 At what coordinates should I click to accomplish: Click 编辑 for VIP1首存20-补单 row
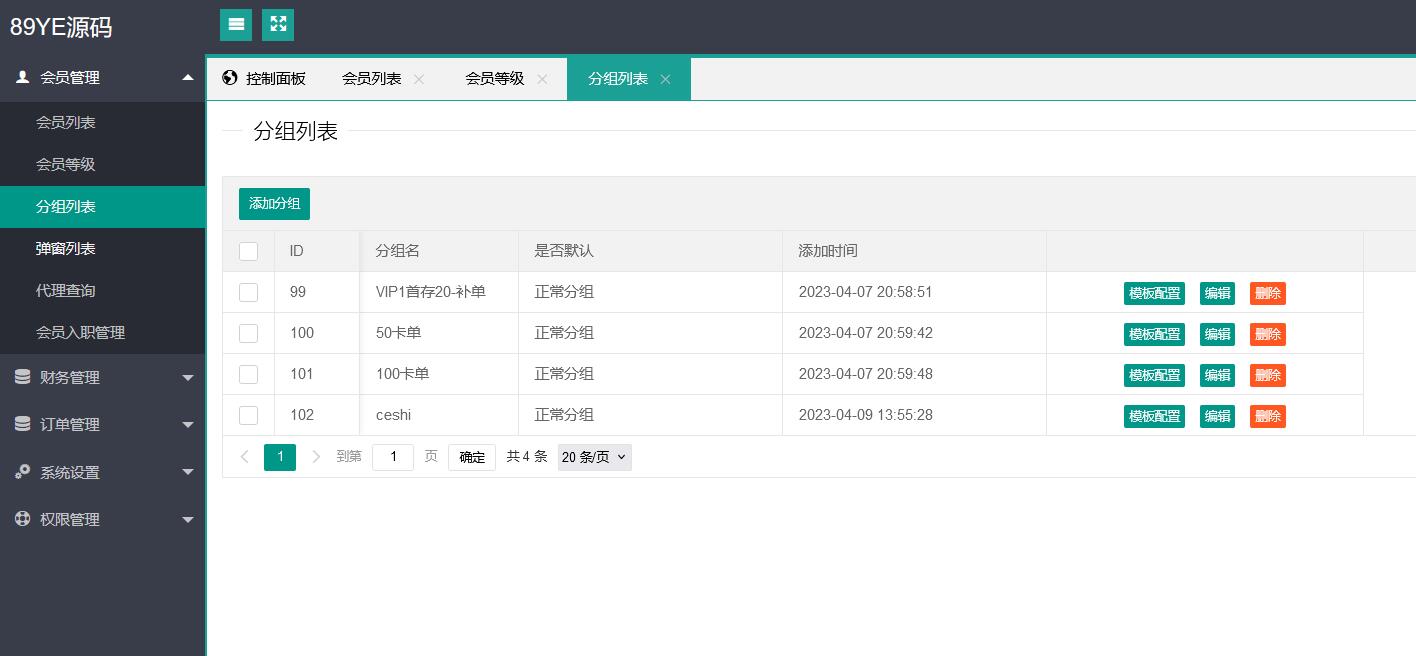[x=1217, y=293]
